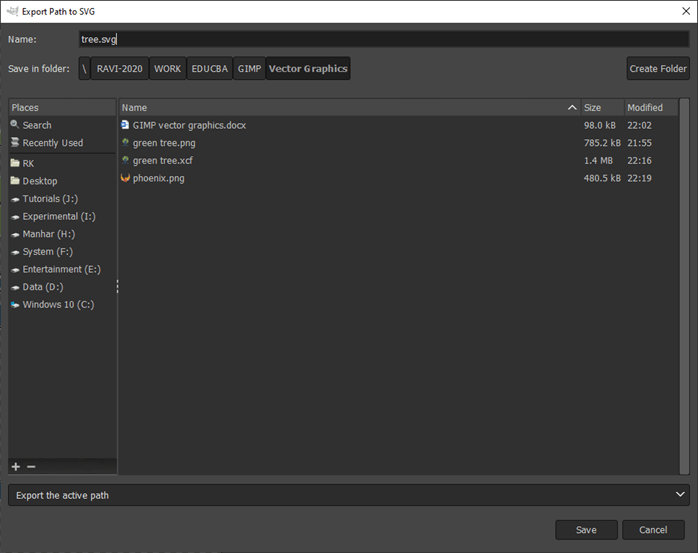Click the Experimental (I:) drive icon
The height and width of the screenshot is (553, 698).
click(15, 217)
